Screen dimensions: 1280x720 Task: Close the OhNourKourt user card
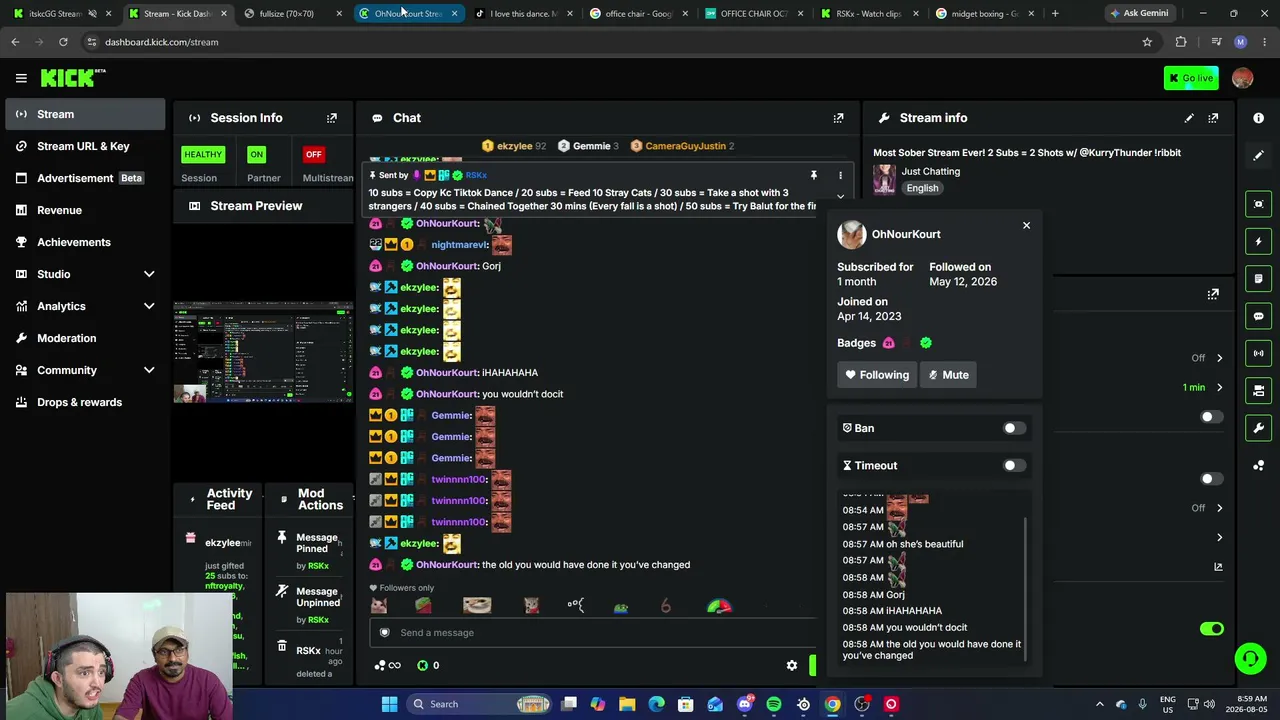1026,225
